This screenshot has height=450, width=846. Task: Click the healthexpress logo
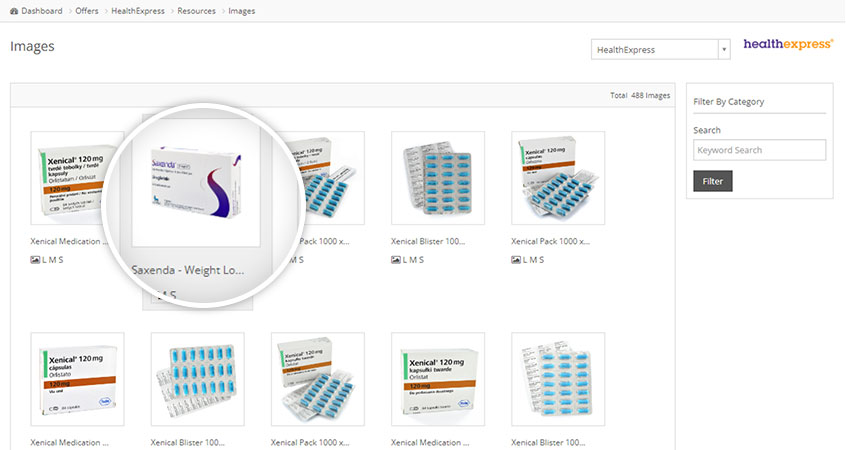pos(788,45)
